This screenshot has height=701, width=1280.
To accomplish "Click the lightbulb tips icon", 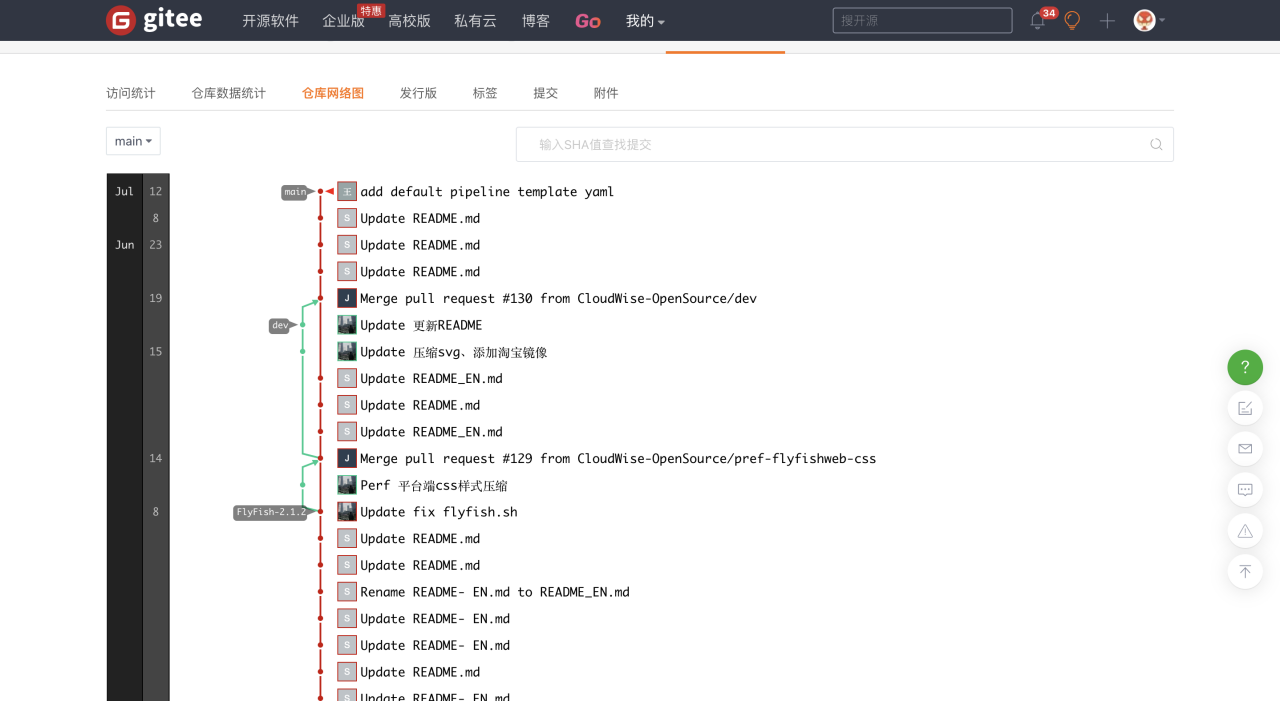I will 1072,21.
